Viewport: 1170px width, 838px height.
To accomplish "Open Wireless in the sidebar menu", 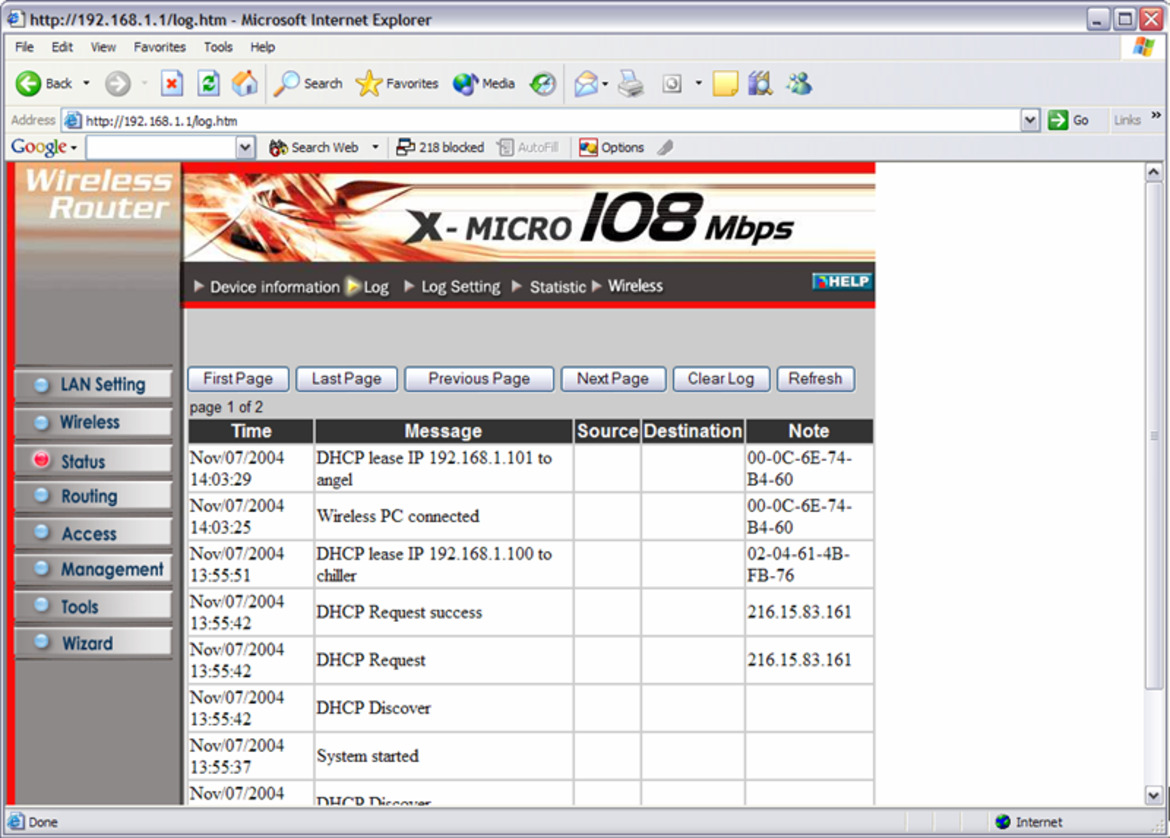I will point(93,422).
